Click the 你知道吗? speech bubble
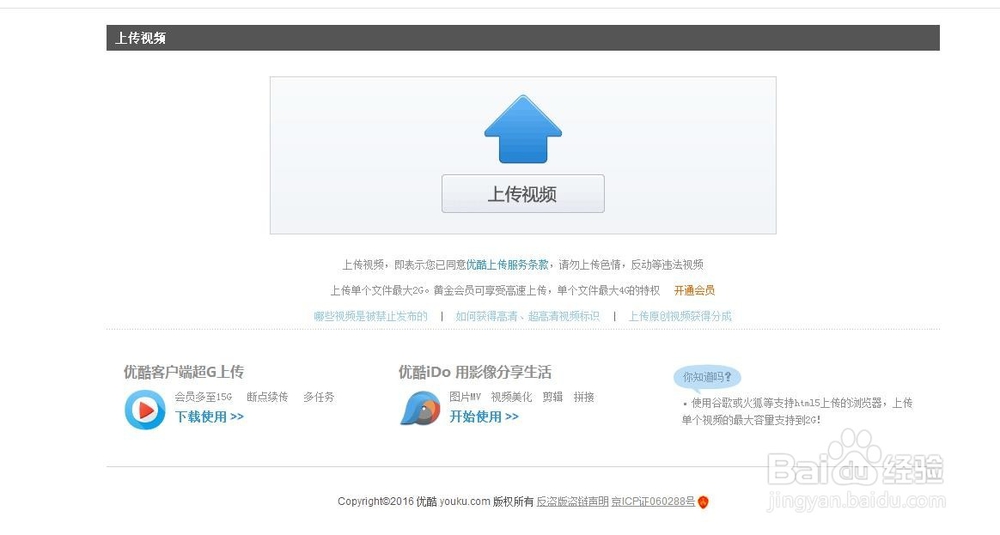This screenshot has height=535, width=1000. point(707,377)
